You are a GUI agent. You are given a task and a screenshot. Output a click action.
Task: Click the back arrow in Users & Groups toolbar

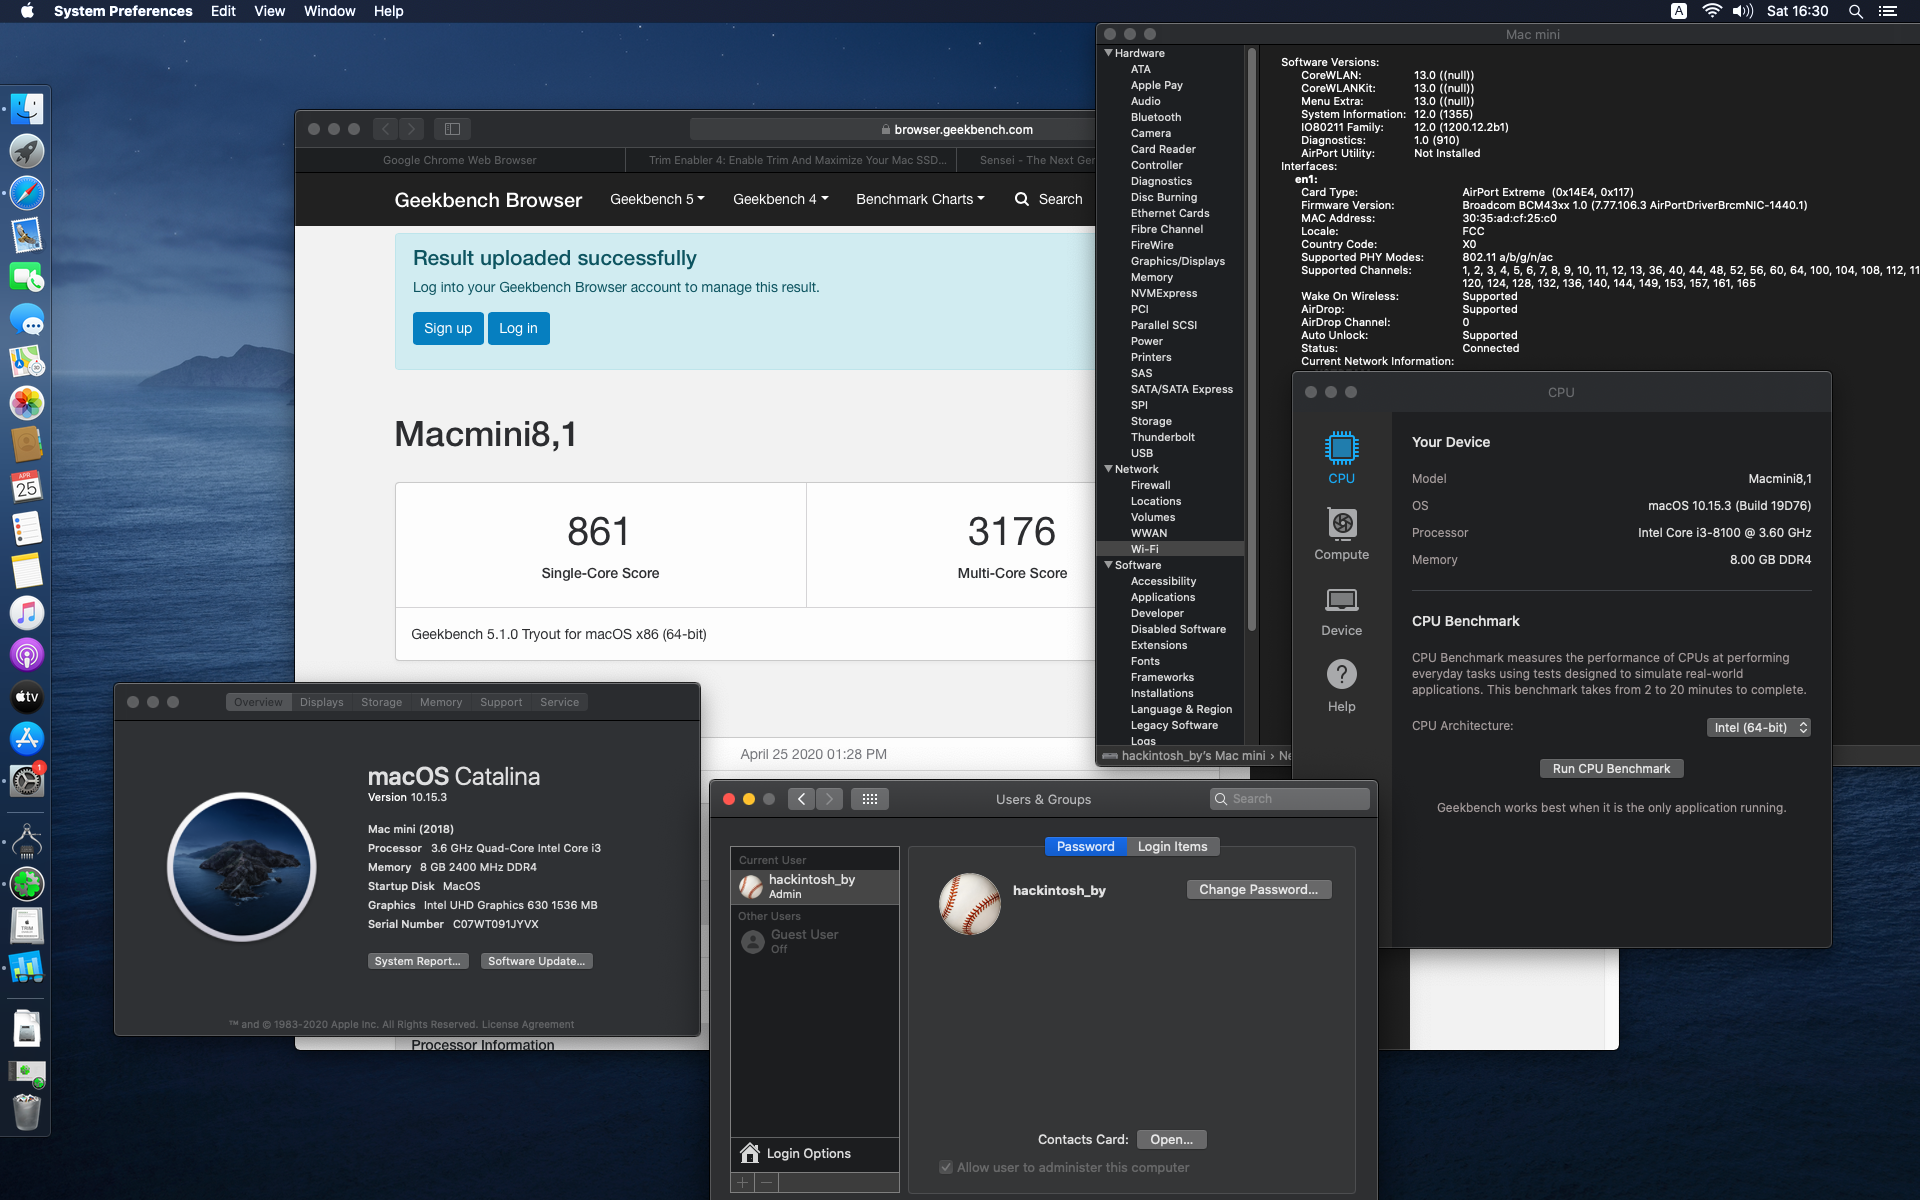tap(800, 798)
